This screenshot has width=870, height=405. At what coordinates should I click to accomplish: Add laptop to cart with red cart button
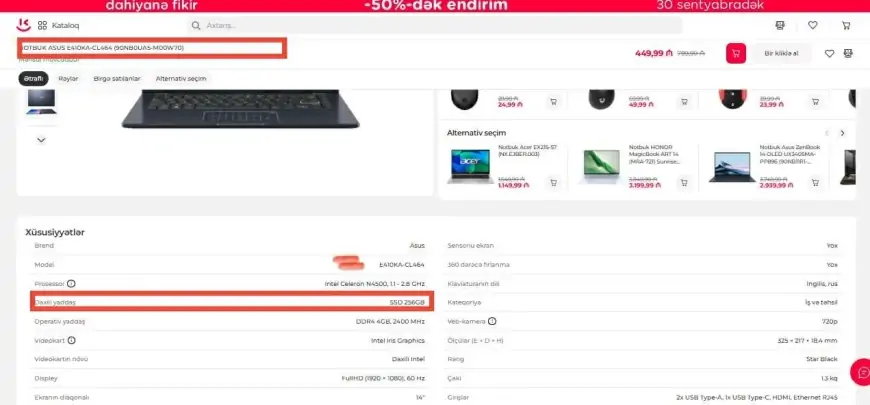click(x=736, y=53)
